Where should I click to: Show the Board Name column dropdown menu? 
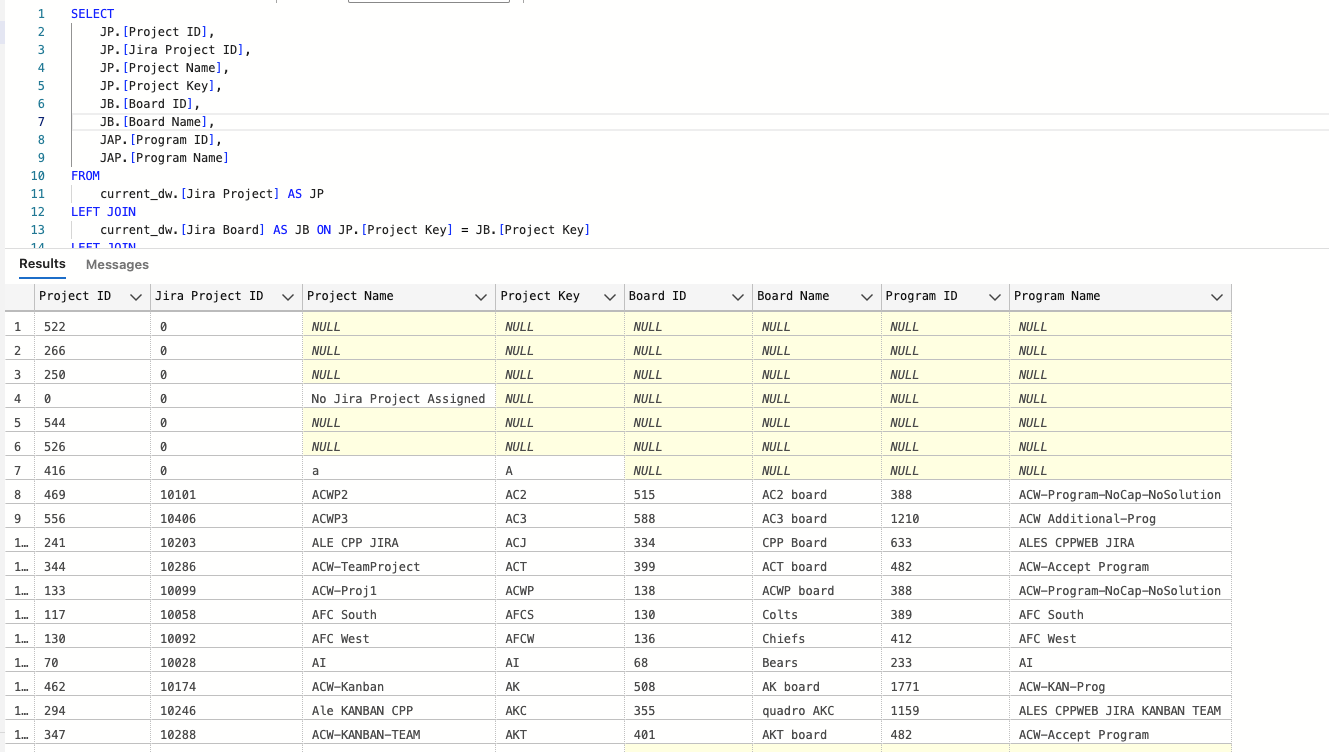pos(866,297)
